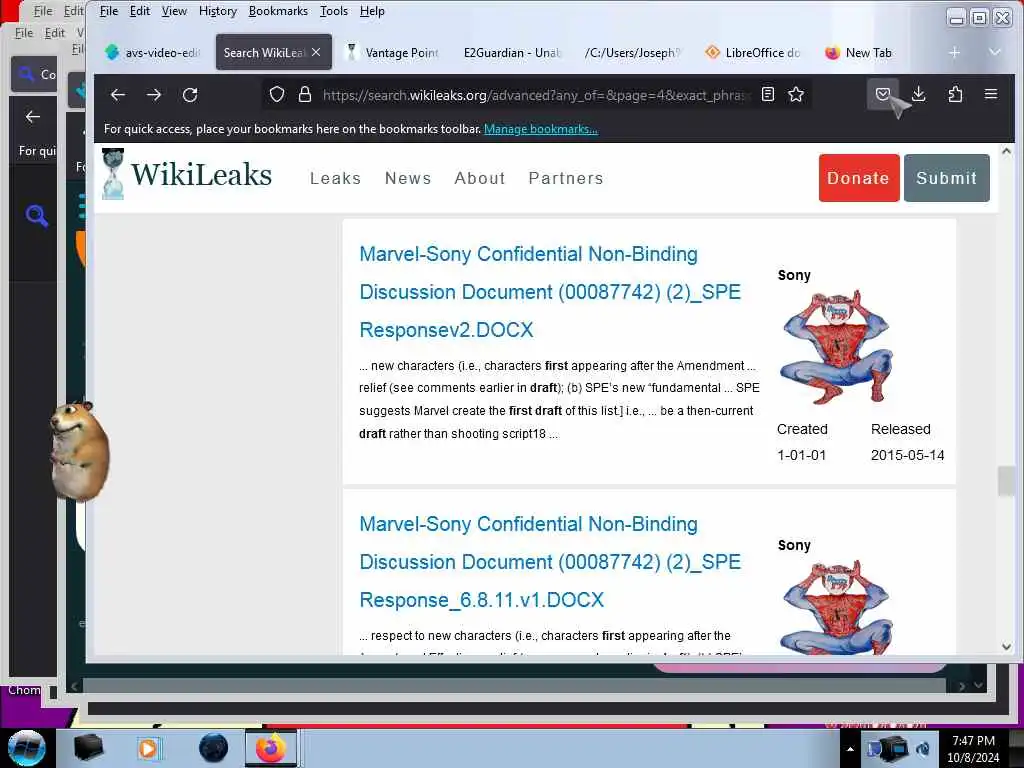Switch to the avs-video-edit tab

point(153,52)
